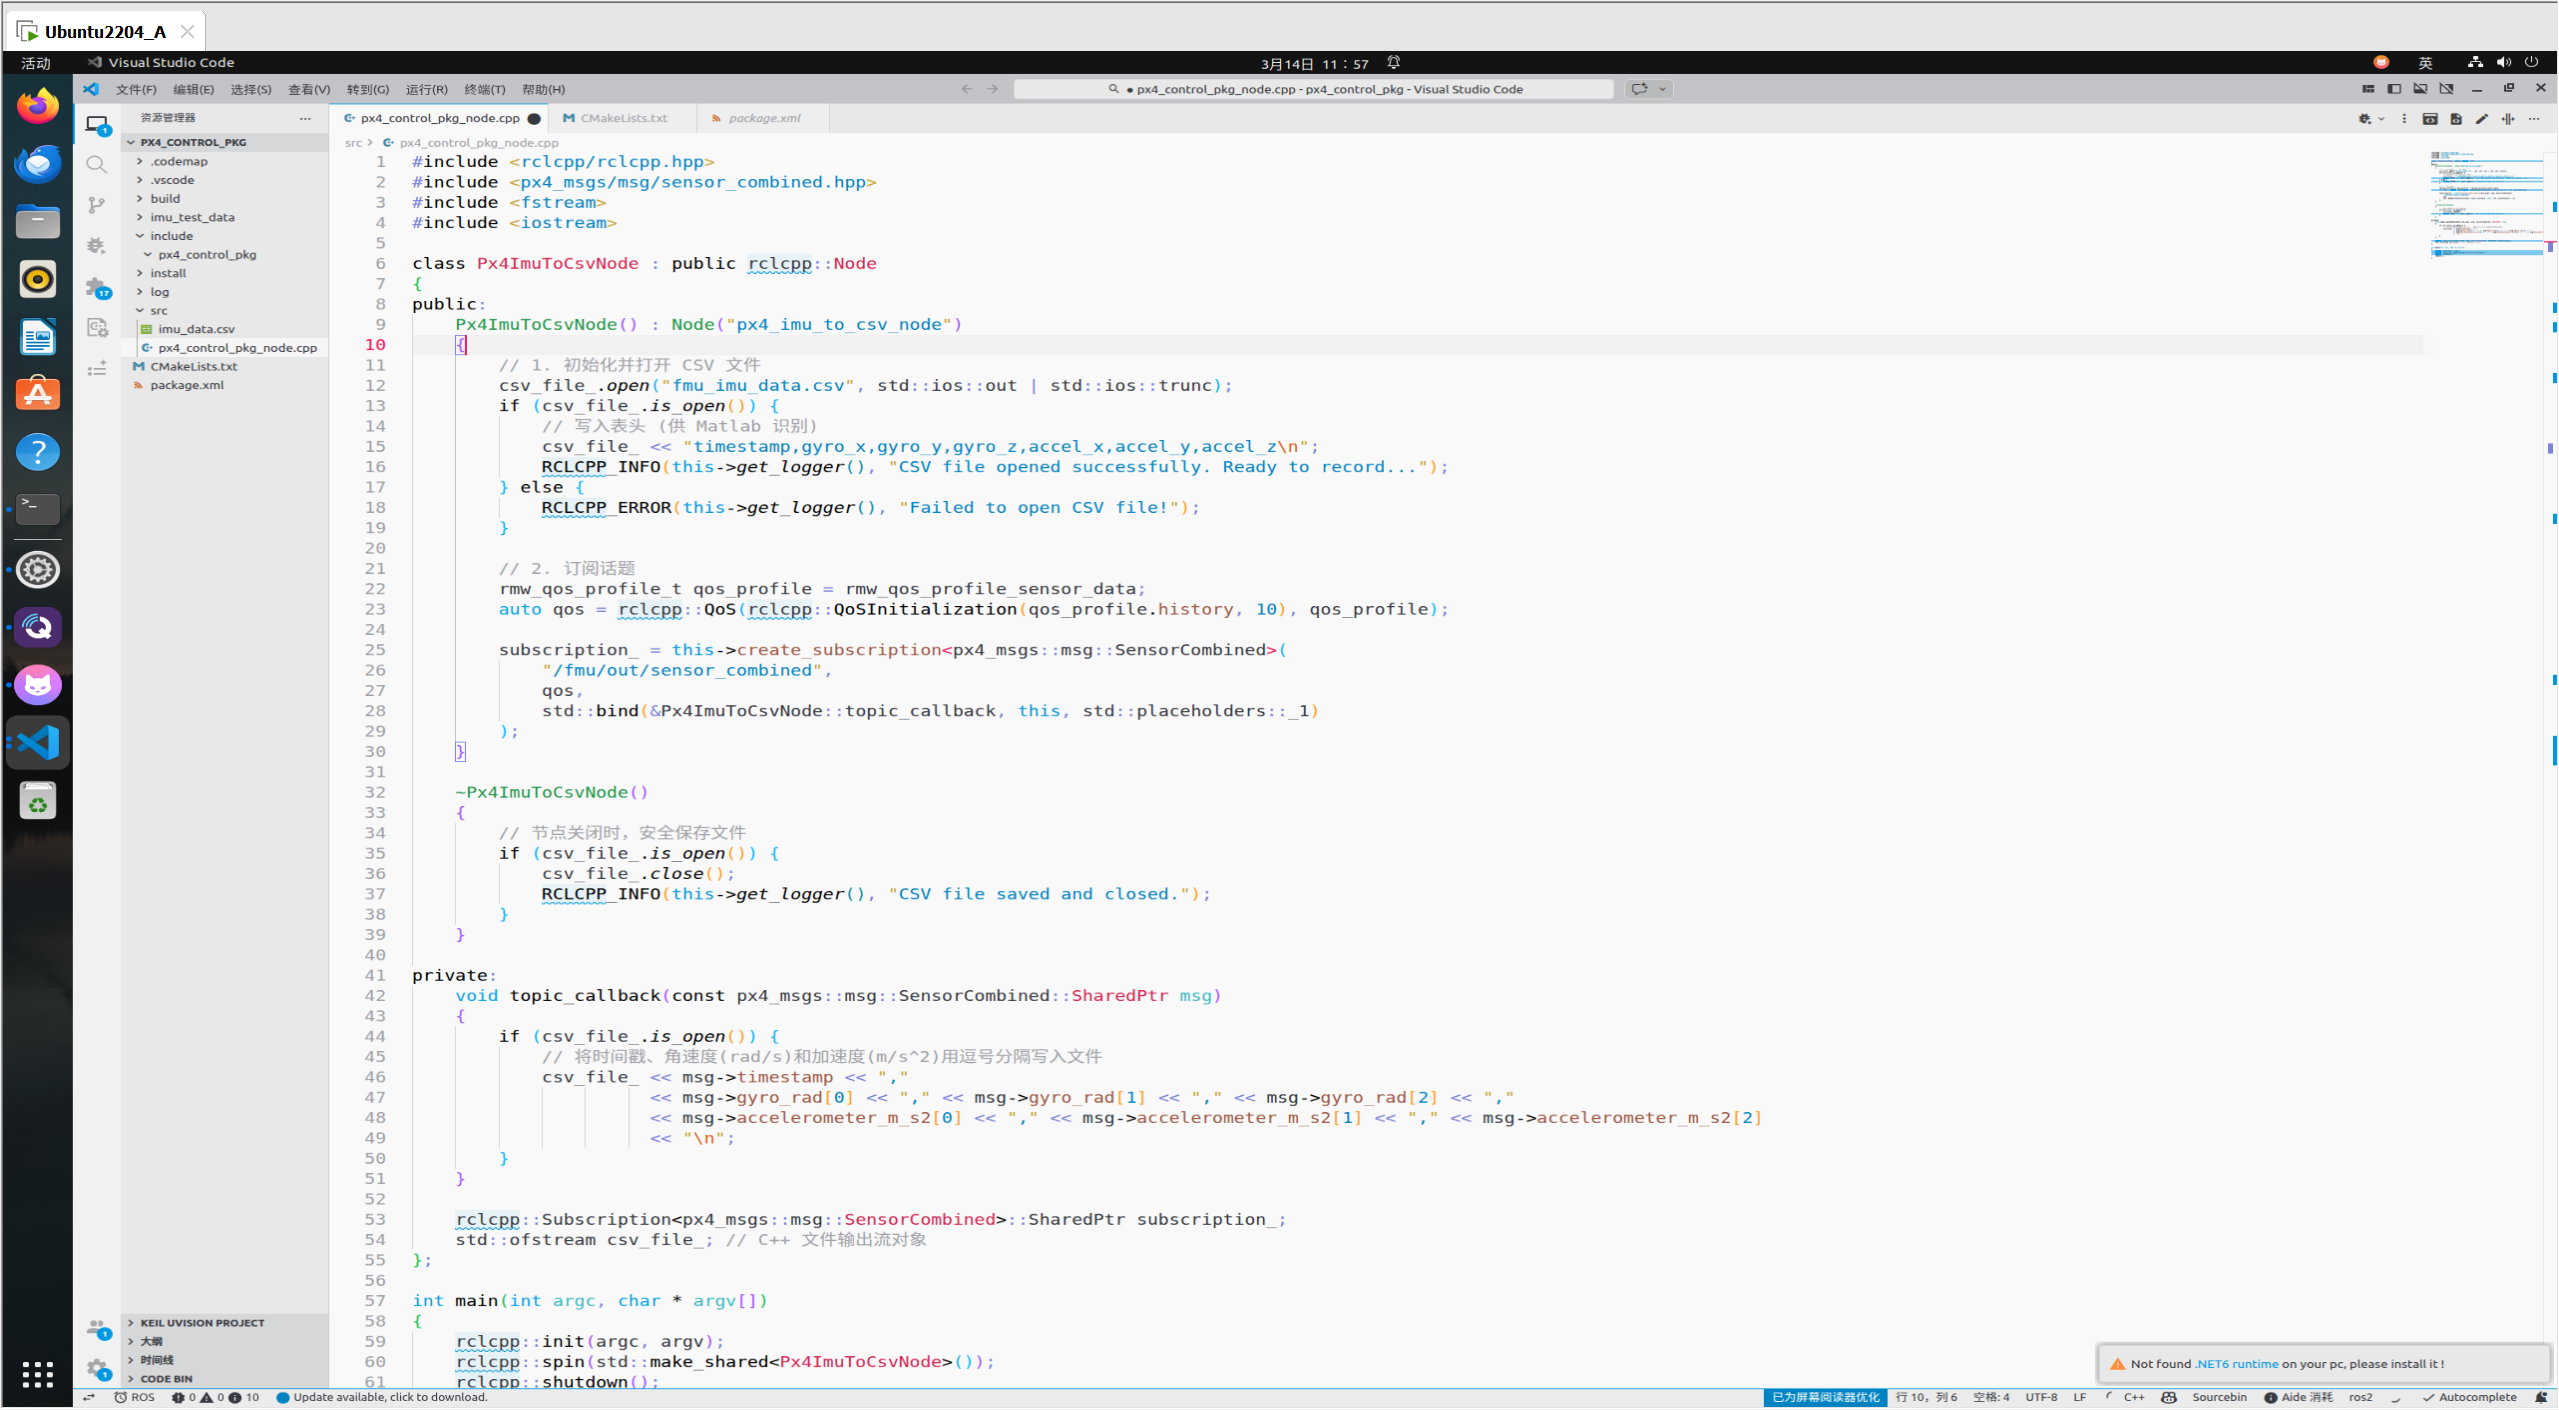This screenshot has height=1410, width=2559.
Task: Open the 终端(T) terminal menu
Action: point(484,89)
